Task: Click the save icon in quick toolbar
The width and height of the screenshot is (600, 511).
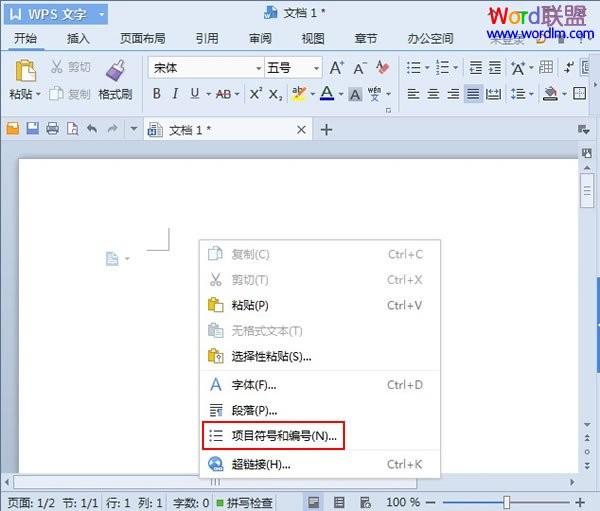Action: (32, 129)
